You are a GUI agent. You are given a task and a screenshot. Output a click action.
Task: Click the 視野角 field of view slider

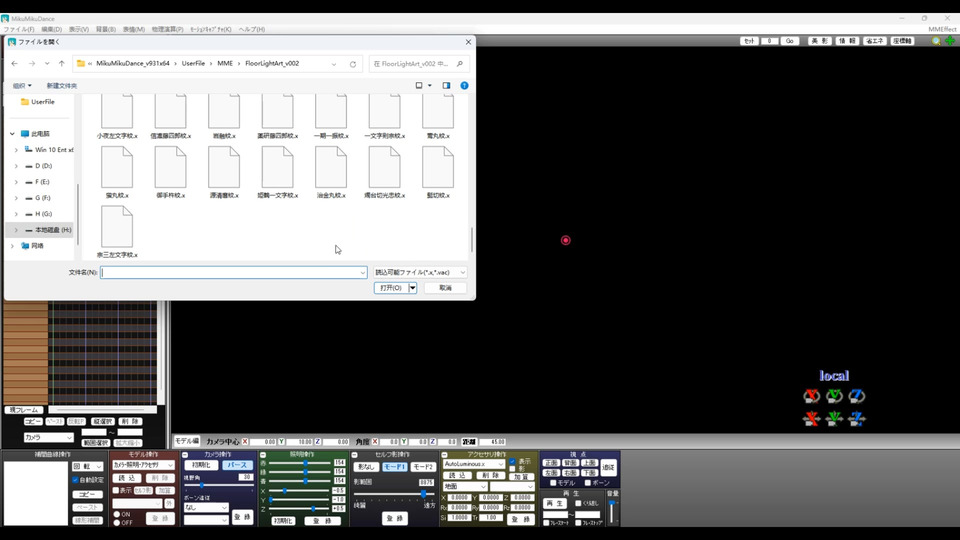[x=217, y=485]
